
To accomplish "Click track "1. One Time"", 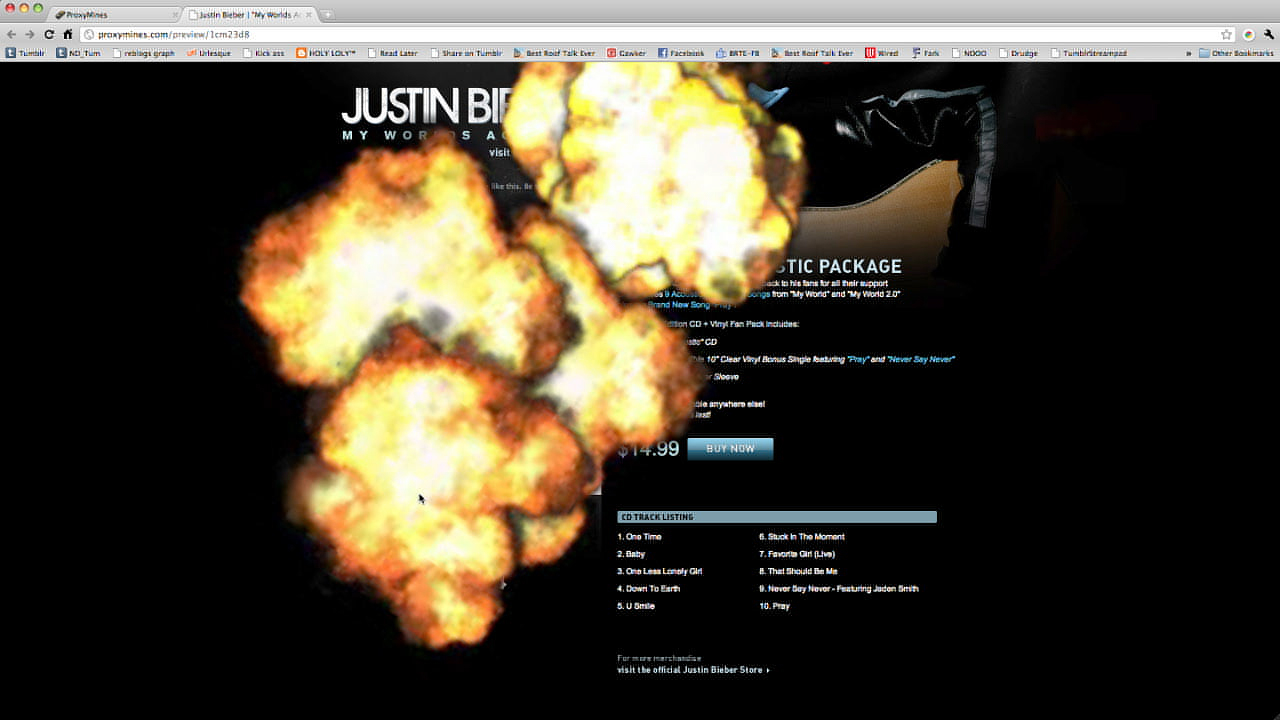I will [639, 537].
